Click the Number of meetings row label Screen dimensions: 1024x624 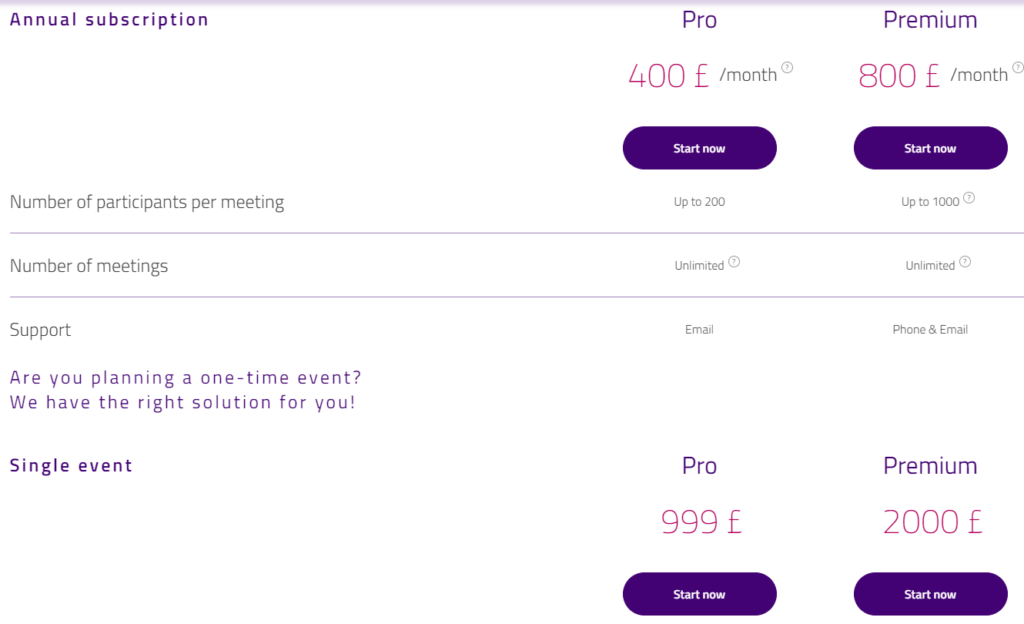(x=89, y=266)
